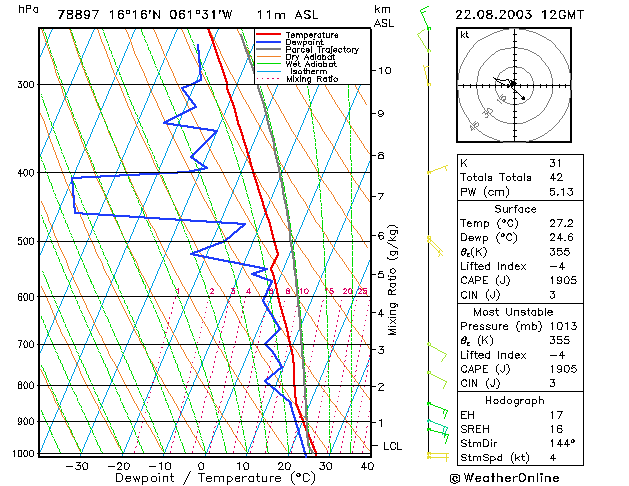Click surface Dewp value 24.6

click(561, 237)
